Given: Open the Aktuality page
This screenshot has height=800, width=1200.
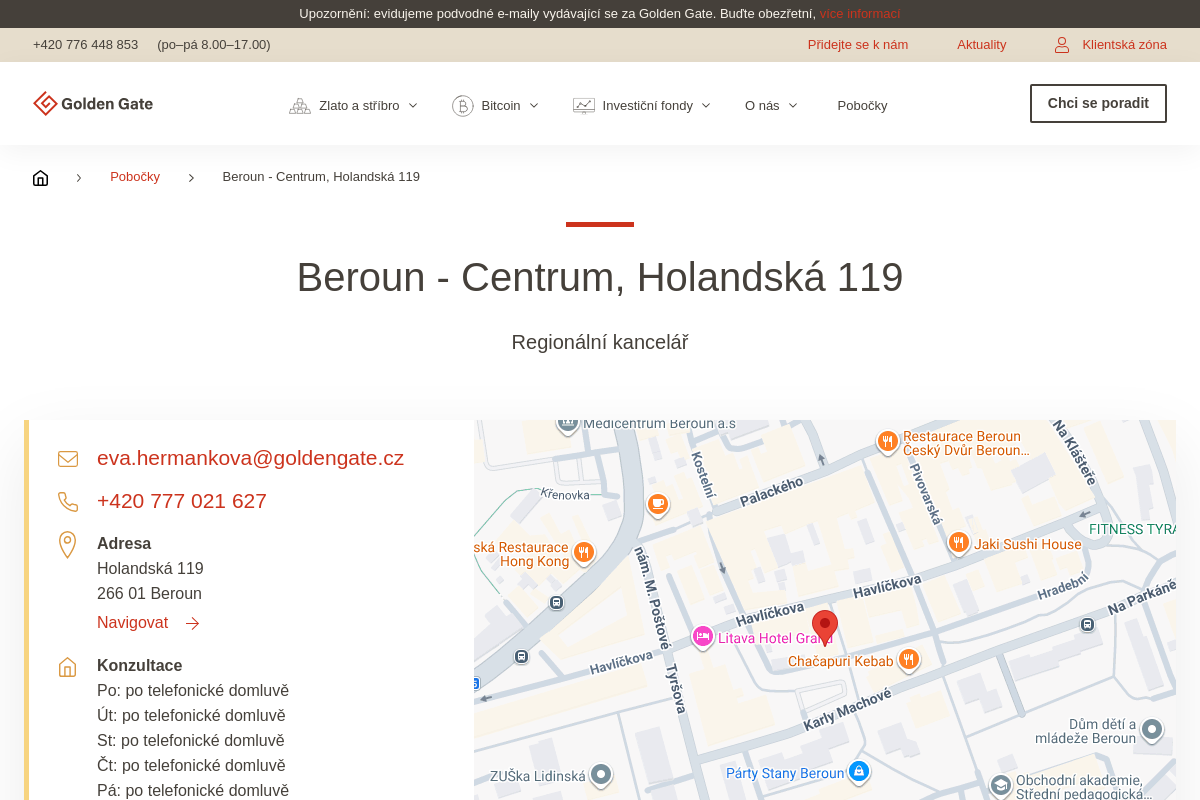Looking at the screenshot, I should (x=981, y=45).
